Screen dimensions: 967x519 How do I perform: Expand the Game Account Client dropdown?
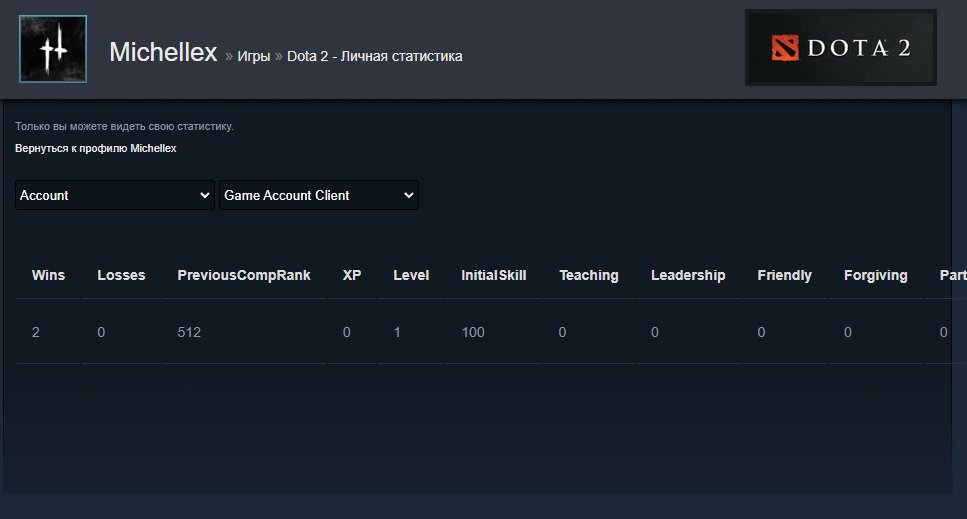[319, 195]
